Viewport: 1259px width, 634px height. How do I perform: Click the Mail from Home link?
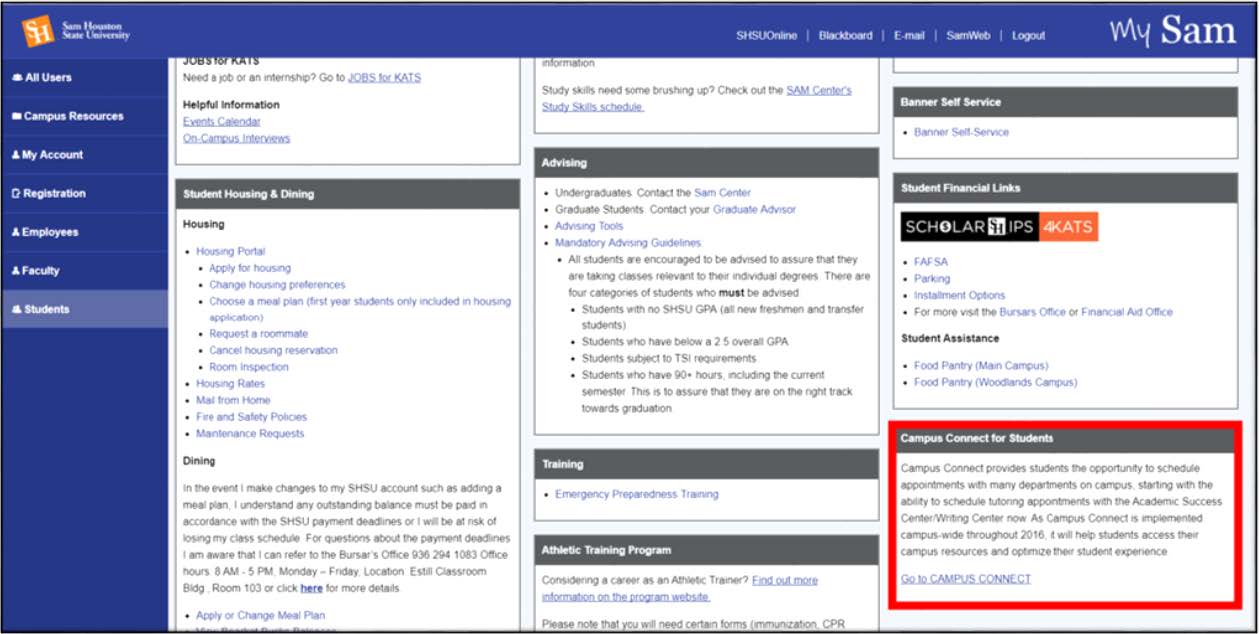(x=233, y=400)
